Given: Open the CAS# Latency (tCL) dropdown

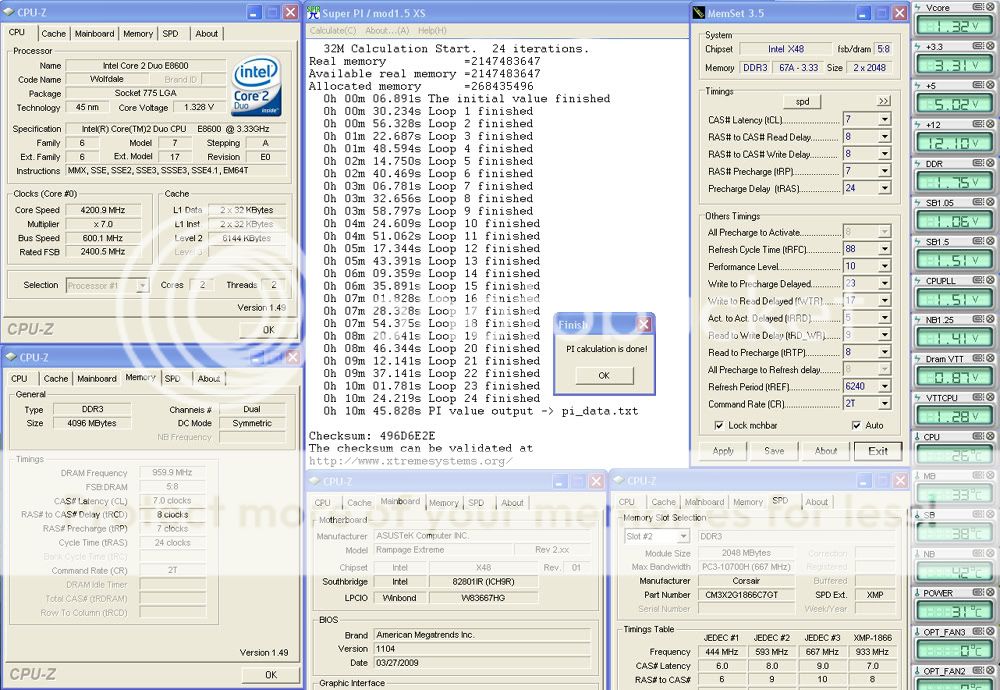Looking at the screenshot, I should point(885,119).
